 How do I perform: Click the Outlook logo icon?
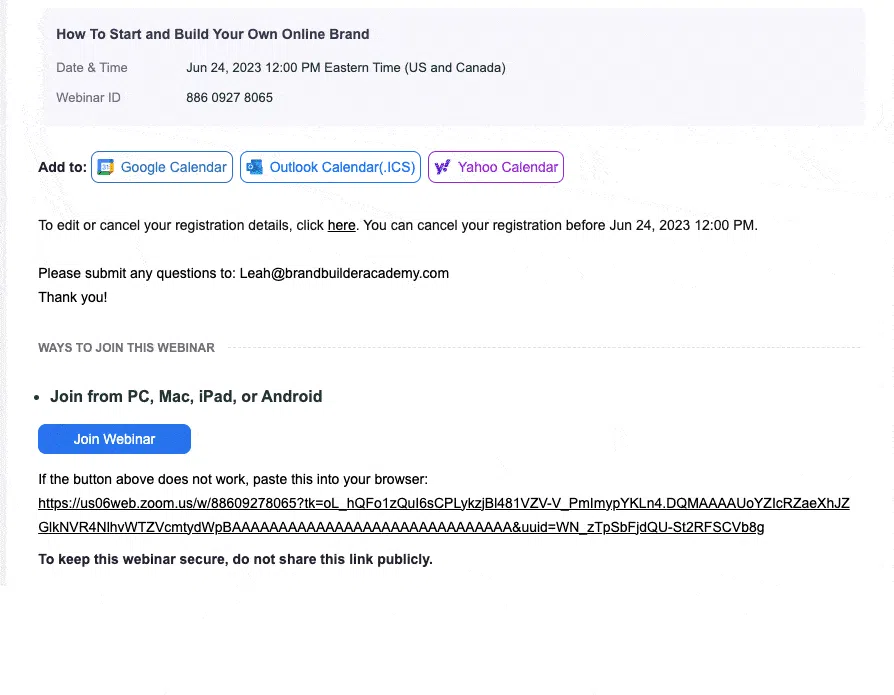coord(254,167)
